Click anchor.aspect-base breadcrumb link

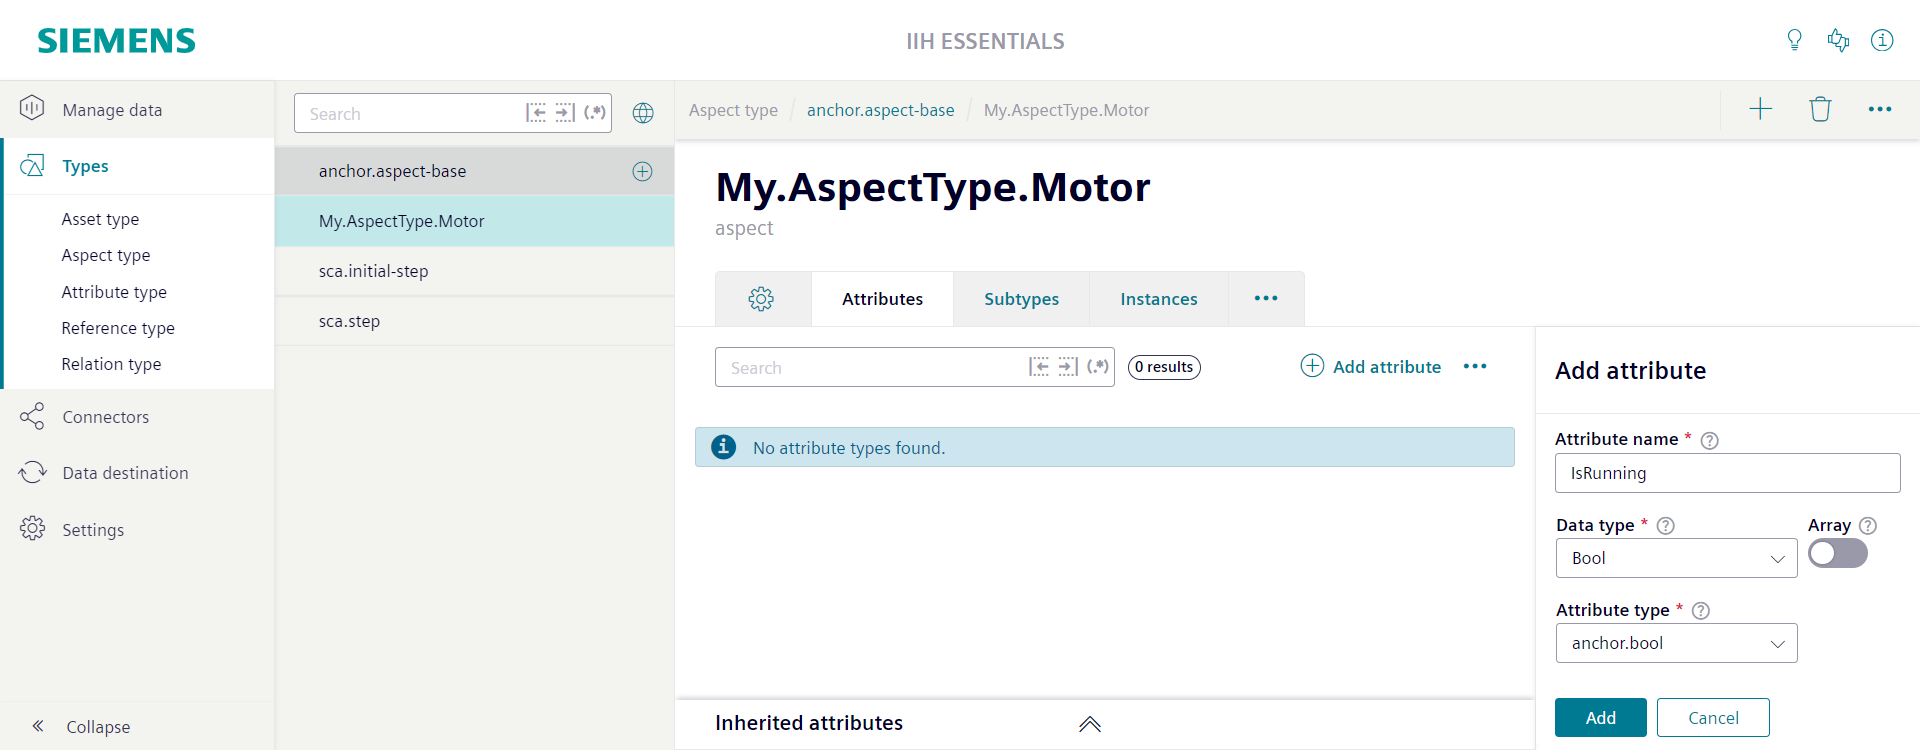[x=880, y=110]
